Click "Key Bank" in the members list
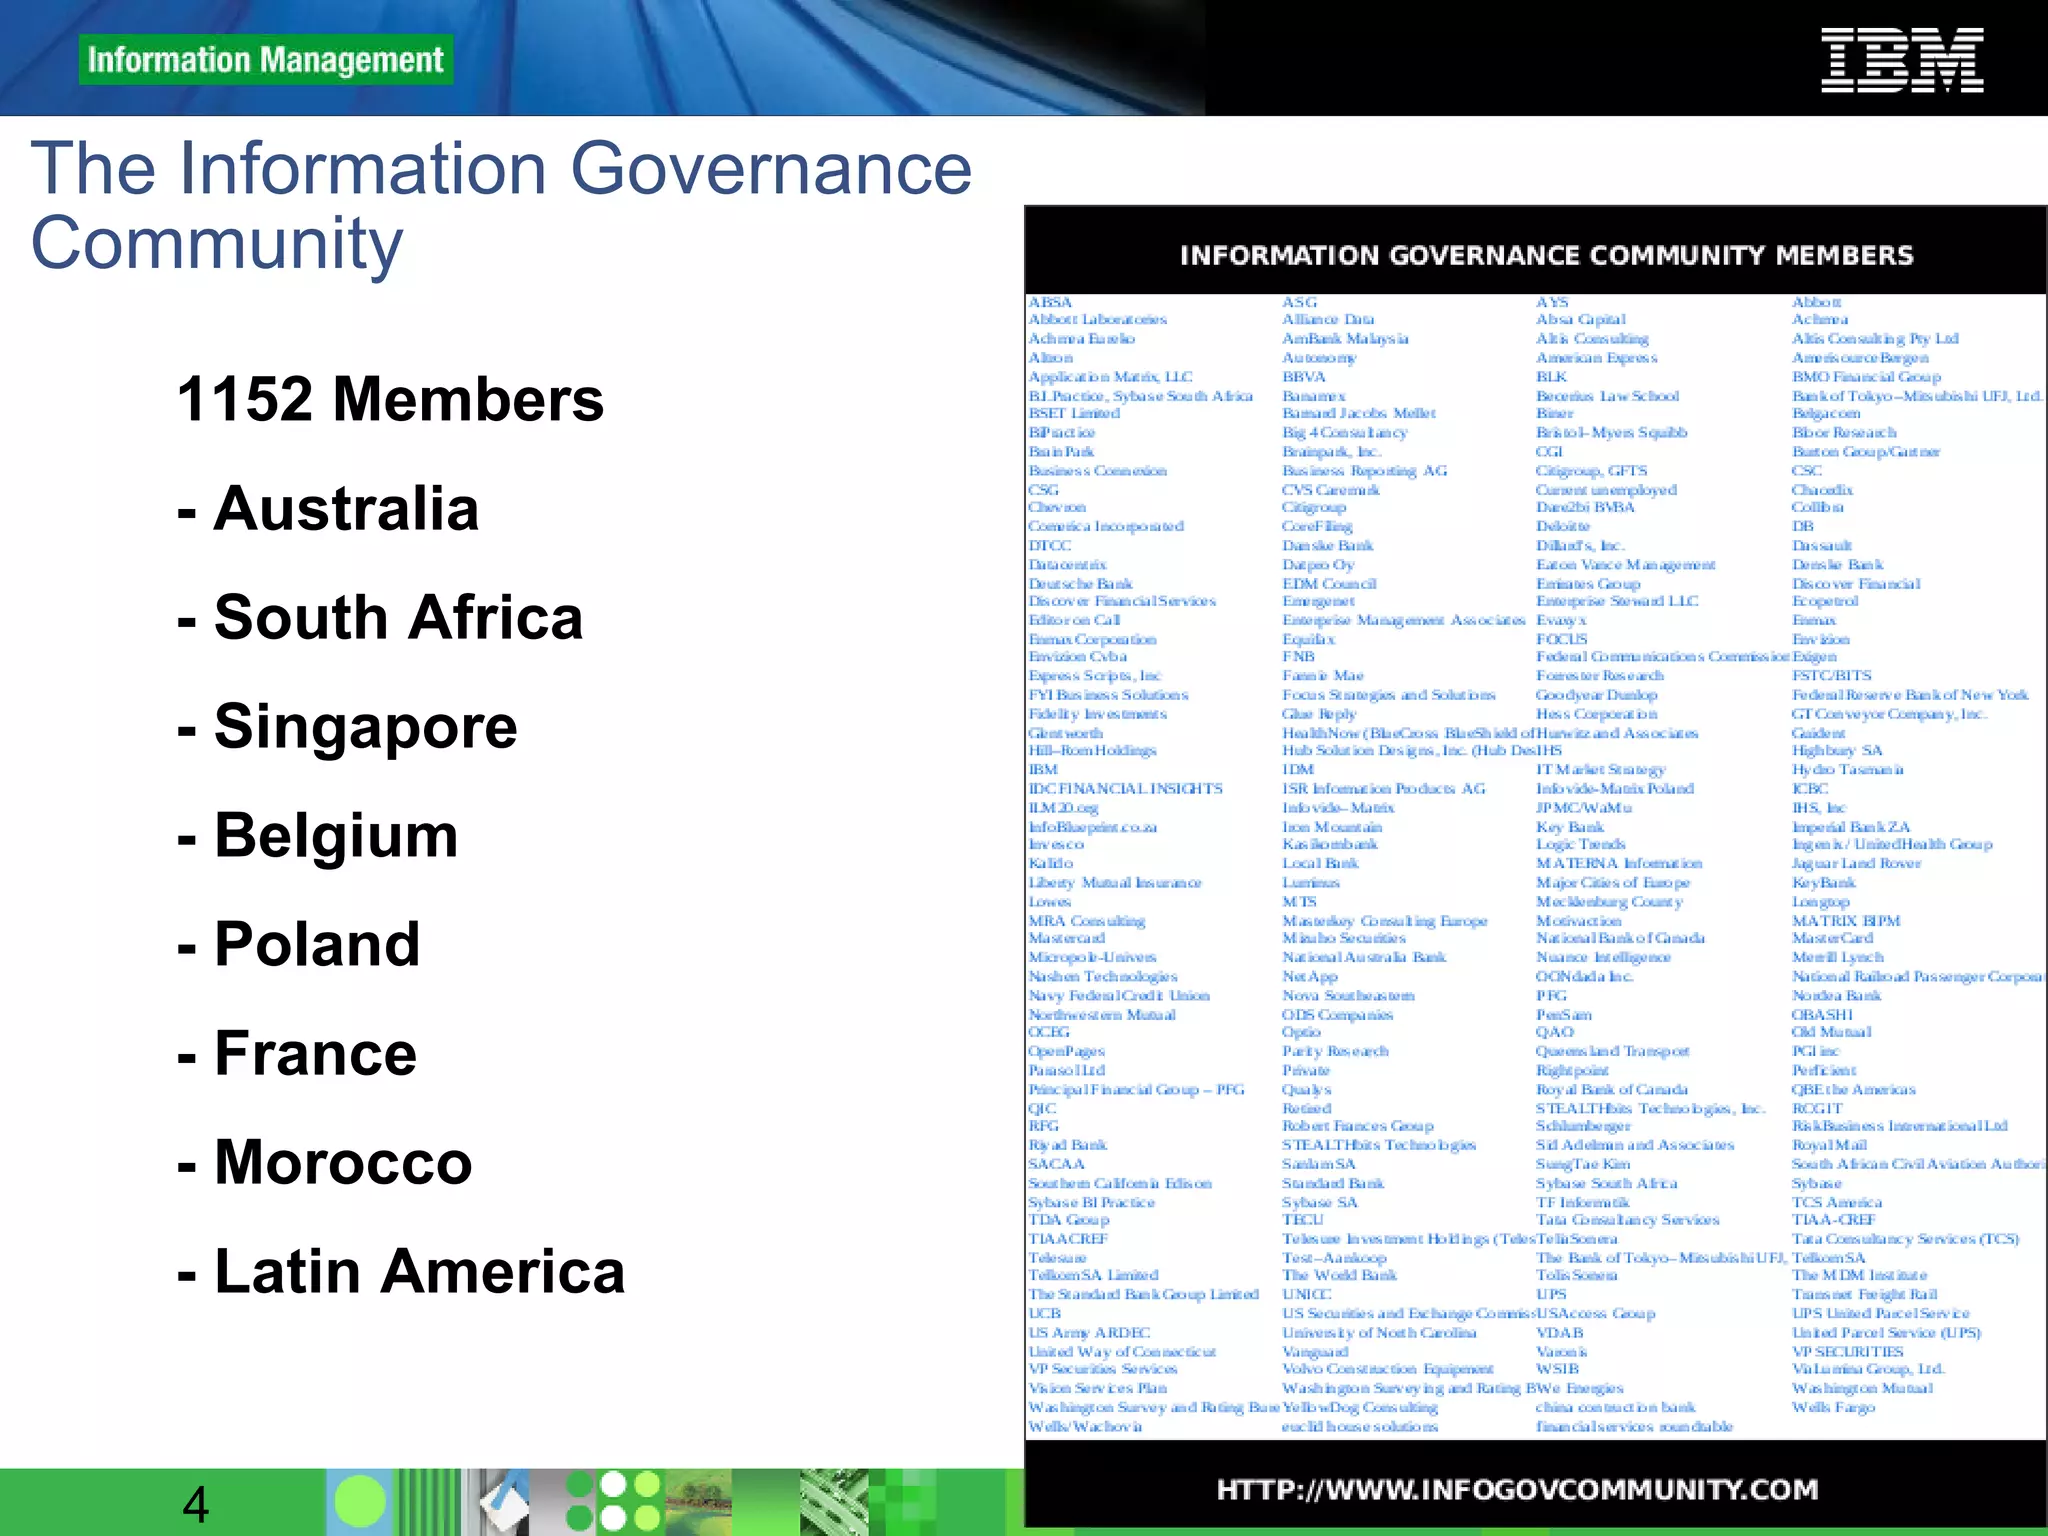 [x=1570, y=827]
